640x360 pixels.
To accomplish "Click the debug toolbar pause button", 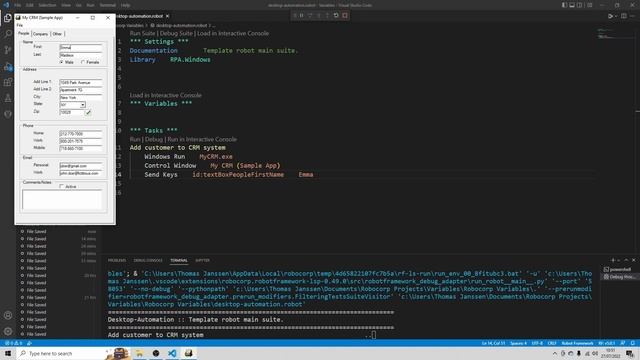I will click(x=302, y=16).
